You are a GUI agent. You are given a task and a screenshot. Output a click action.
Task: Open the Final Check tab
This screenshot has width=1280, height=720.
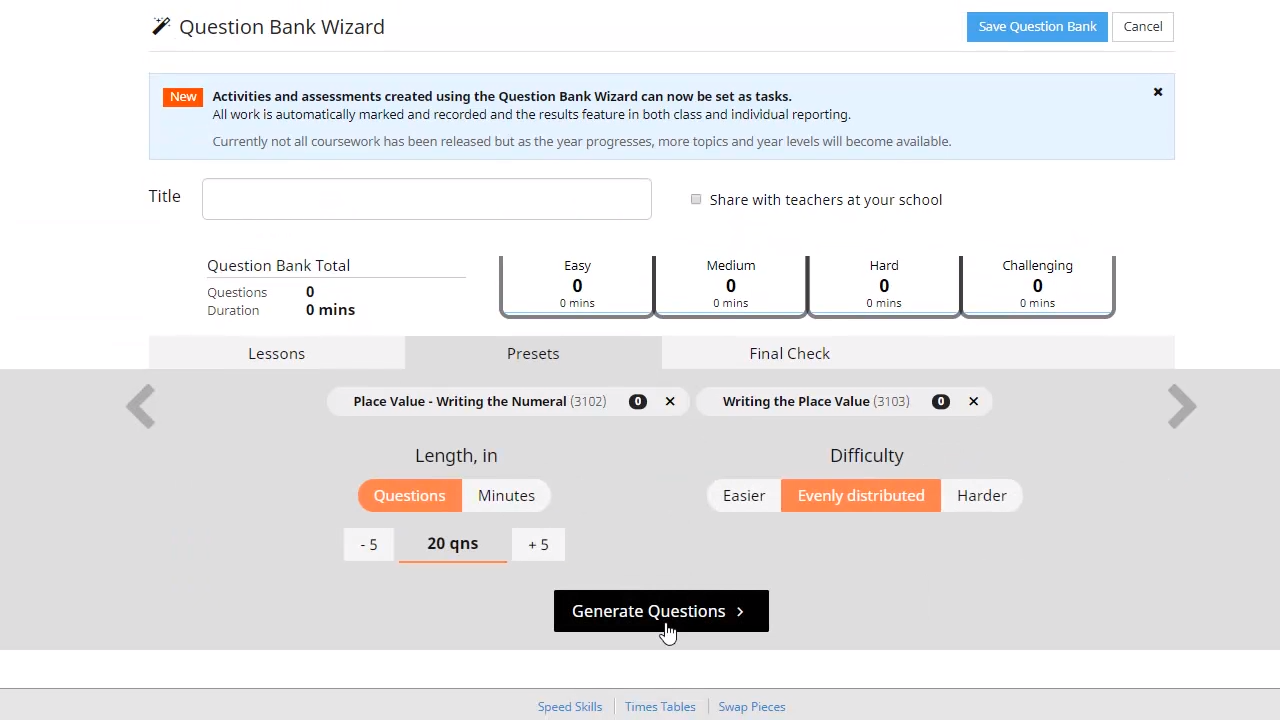789,353
